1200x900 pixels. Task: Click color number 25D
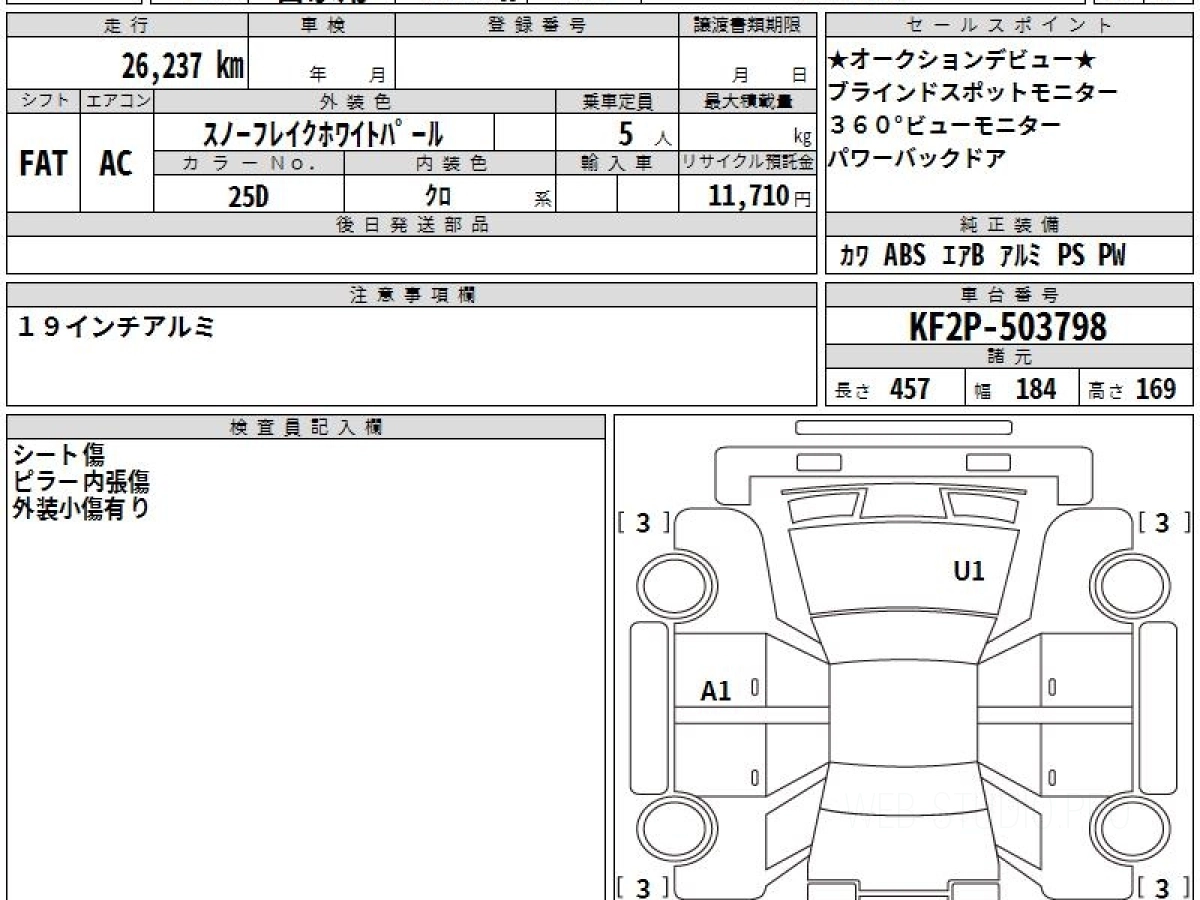(x=249, y=197)
